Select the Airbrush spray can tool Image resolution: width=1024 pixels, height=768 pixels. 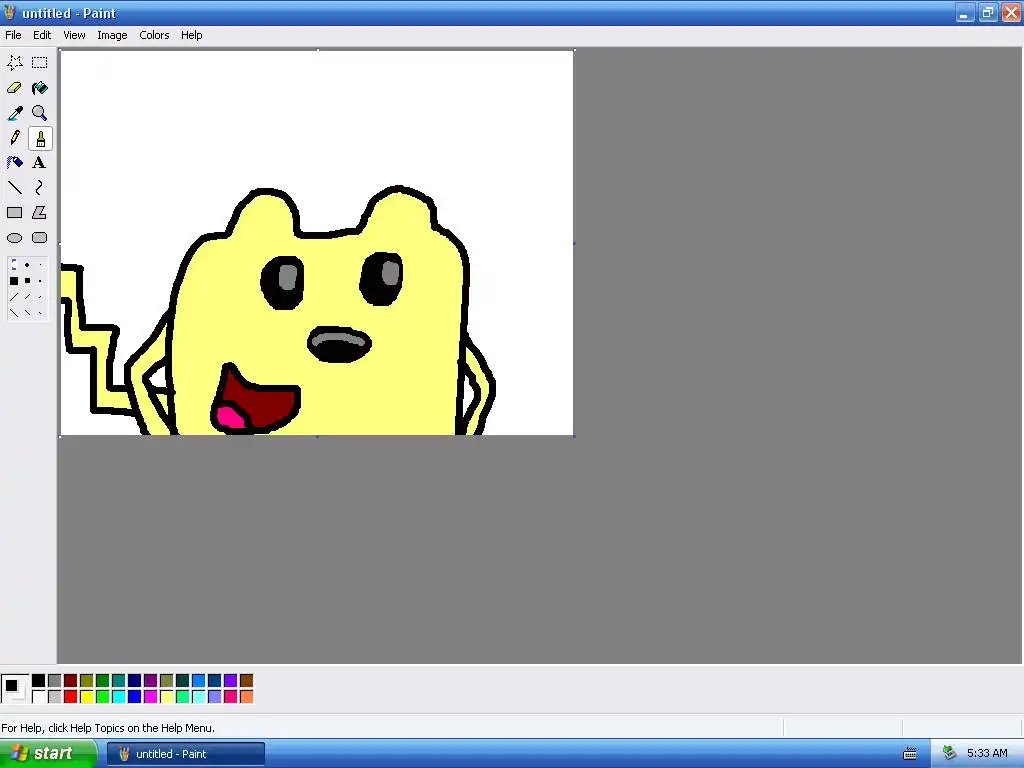tap(14, 163)
